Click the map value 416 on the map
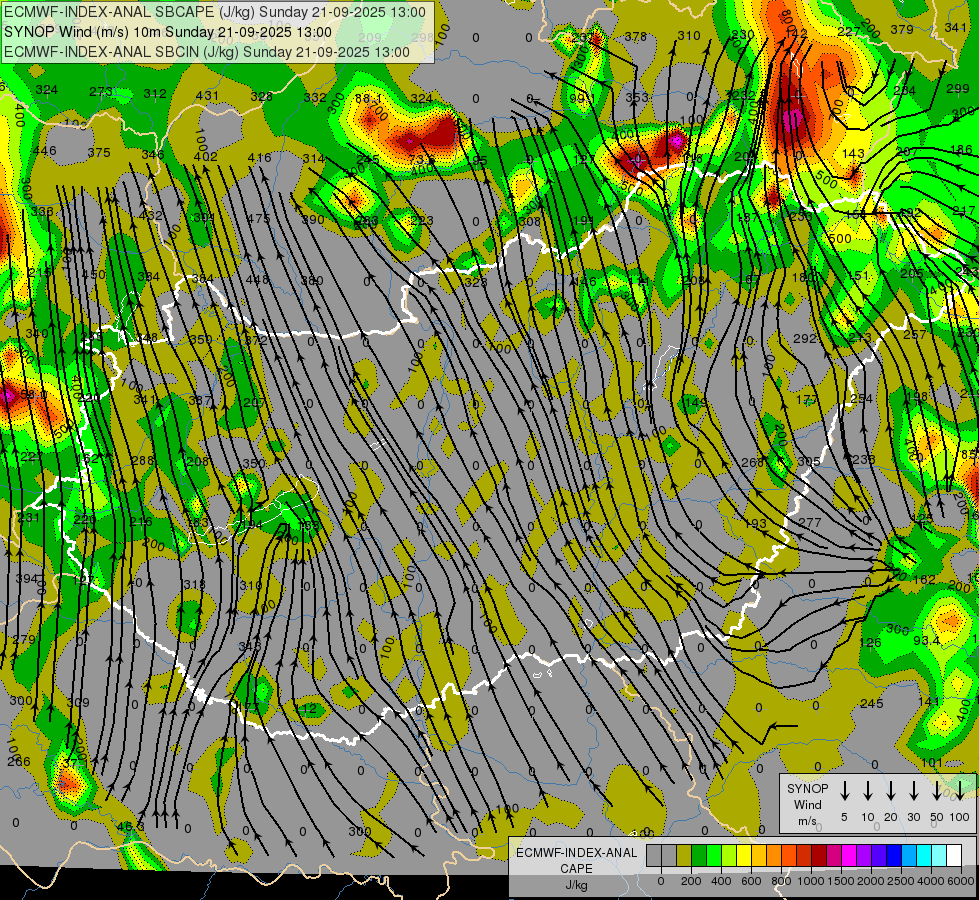Viewport: 979px width, 900px height. (260, 157)
